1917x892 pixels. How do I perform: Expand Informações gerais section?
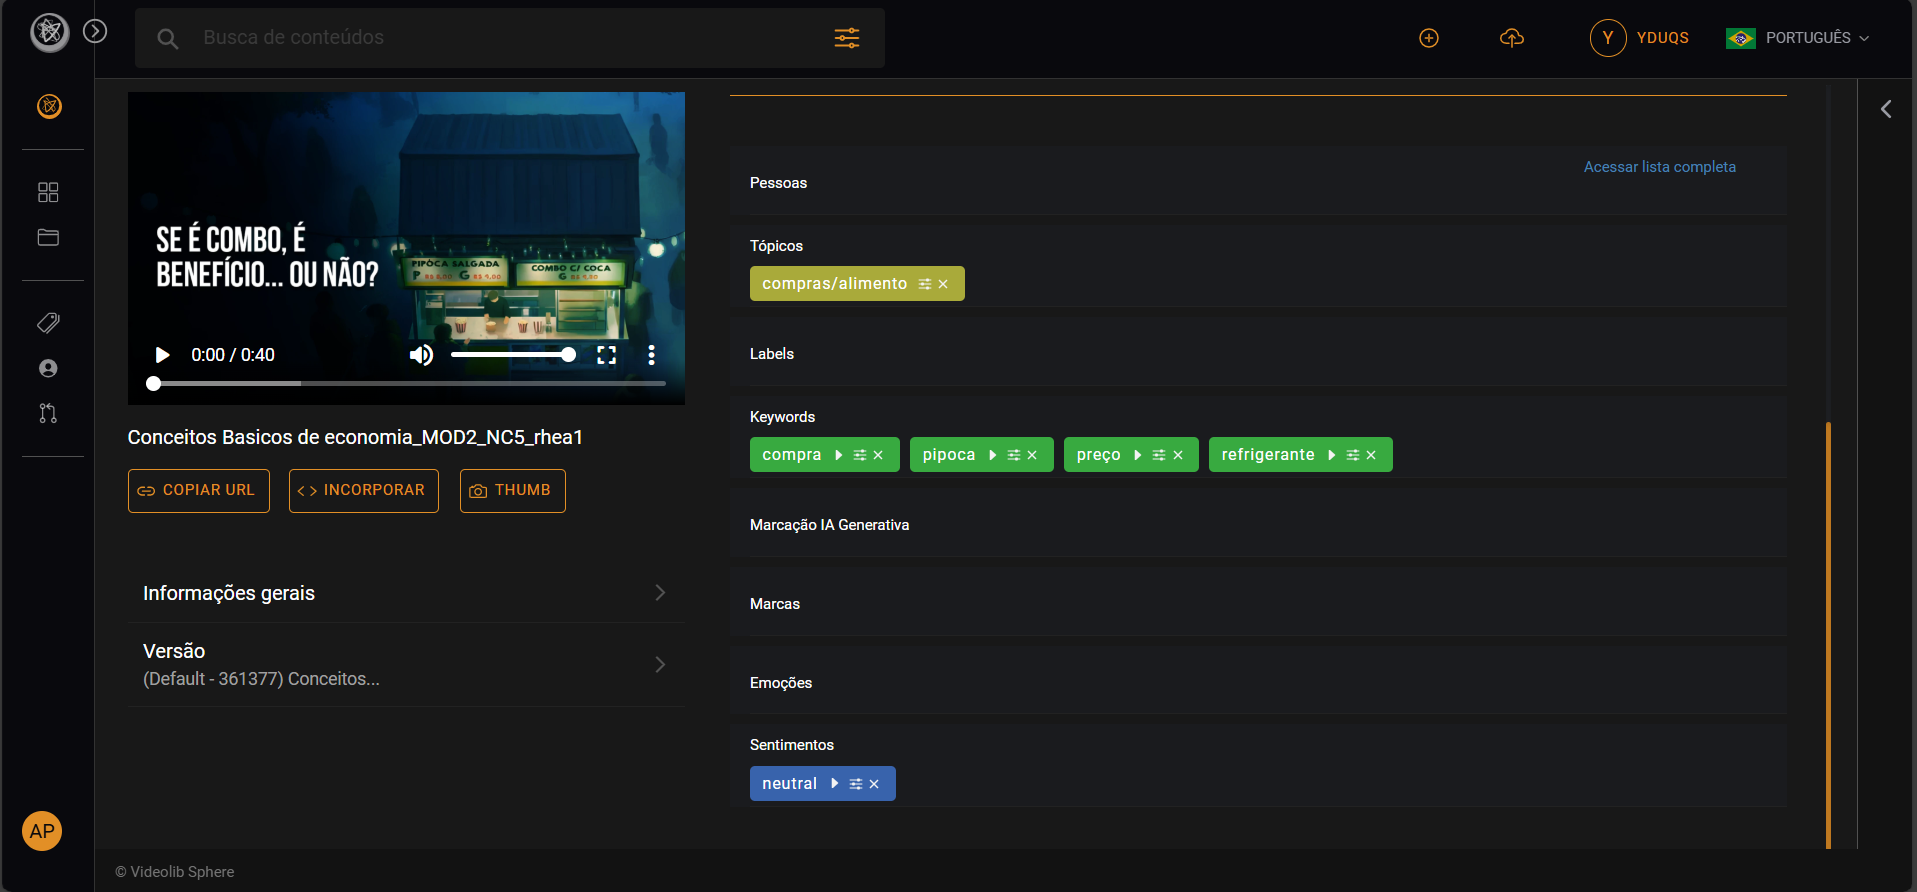pos(405,593)
